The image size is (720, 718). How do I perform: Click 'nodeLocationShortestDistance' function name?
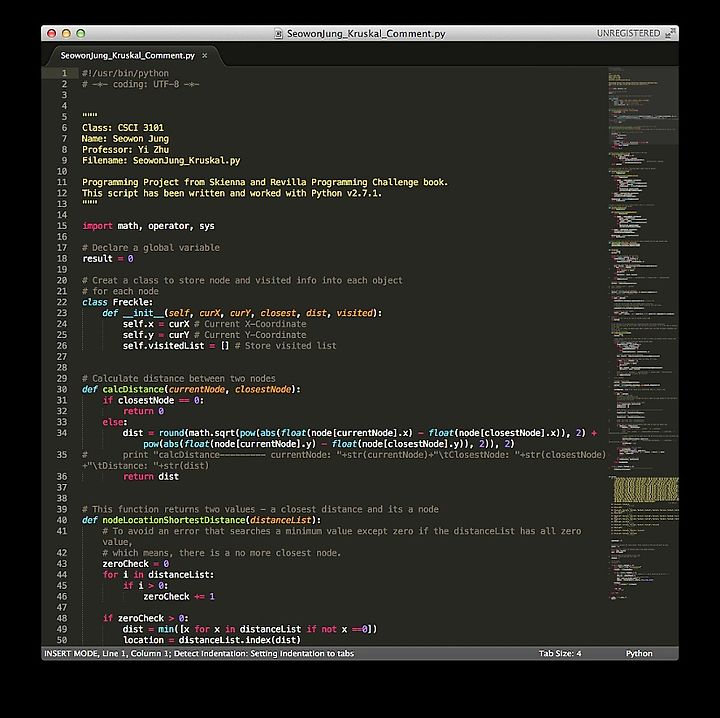point(174,520)
